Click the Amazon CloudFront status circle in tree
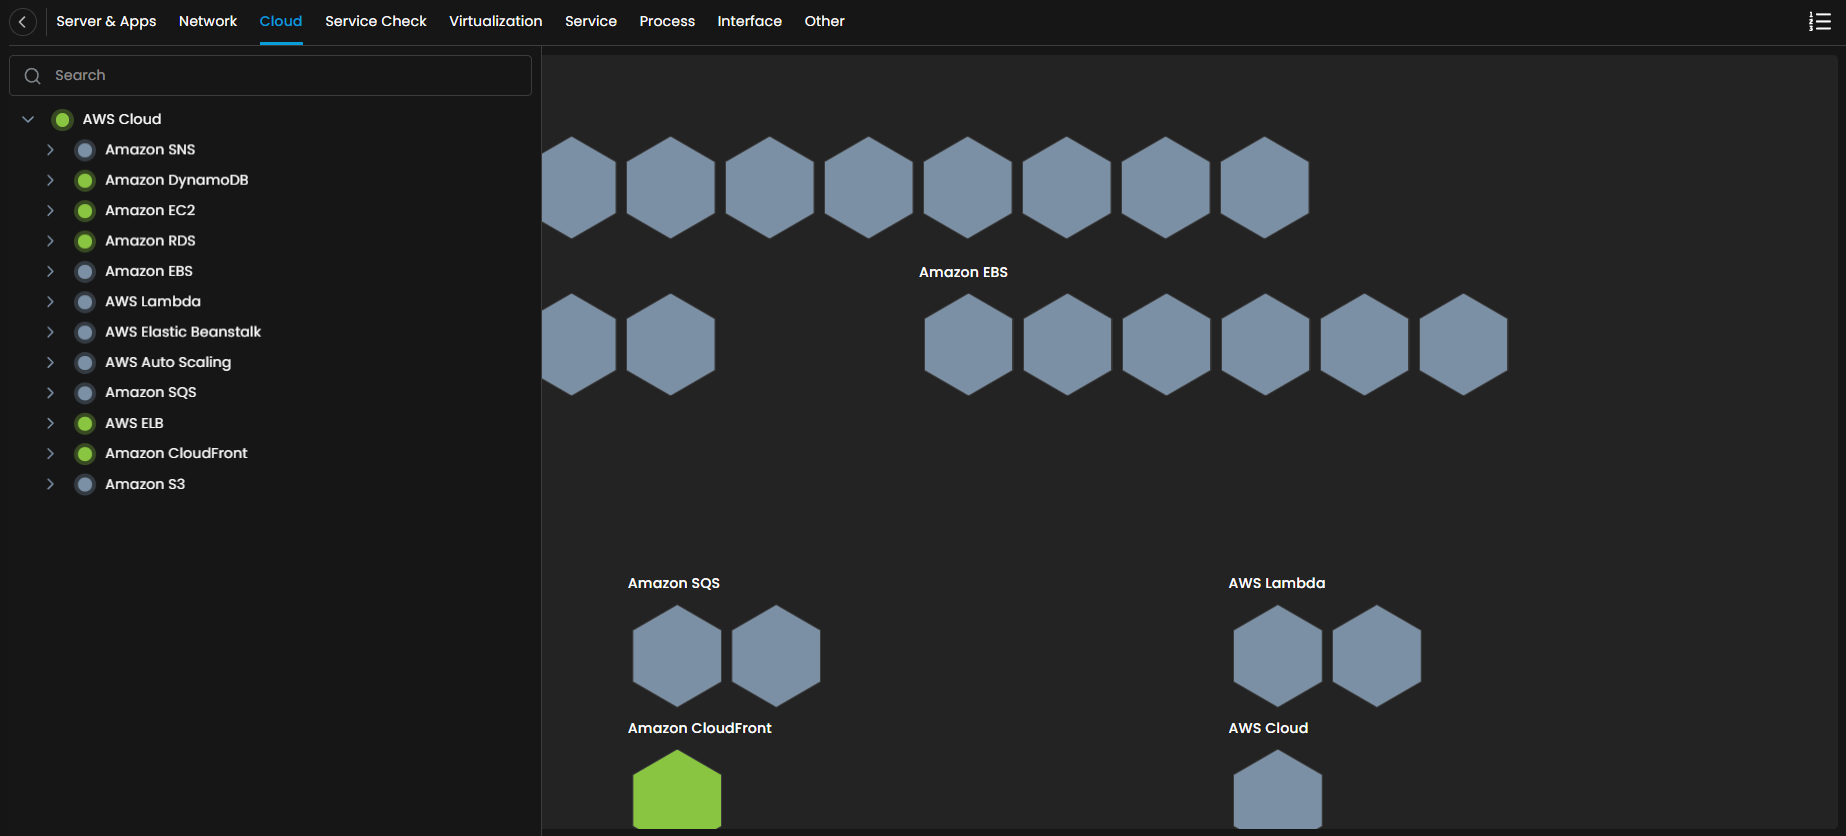The width and height of the screenshot is (1846, 836). (85, 454)
